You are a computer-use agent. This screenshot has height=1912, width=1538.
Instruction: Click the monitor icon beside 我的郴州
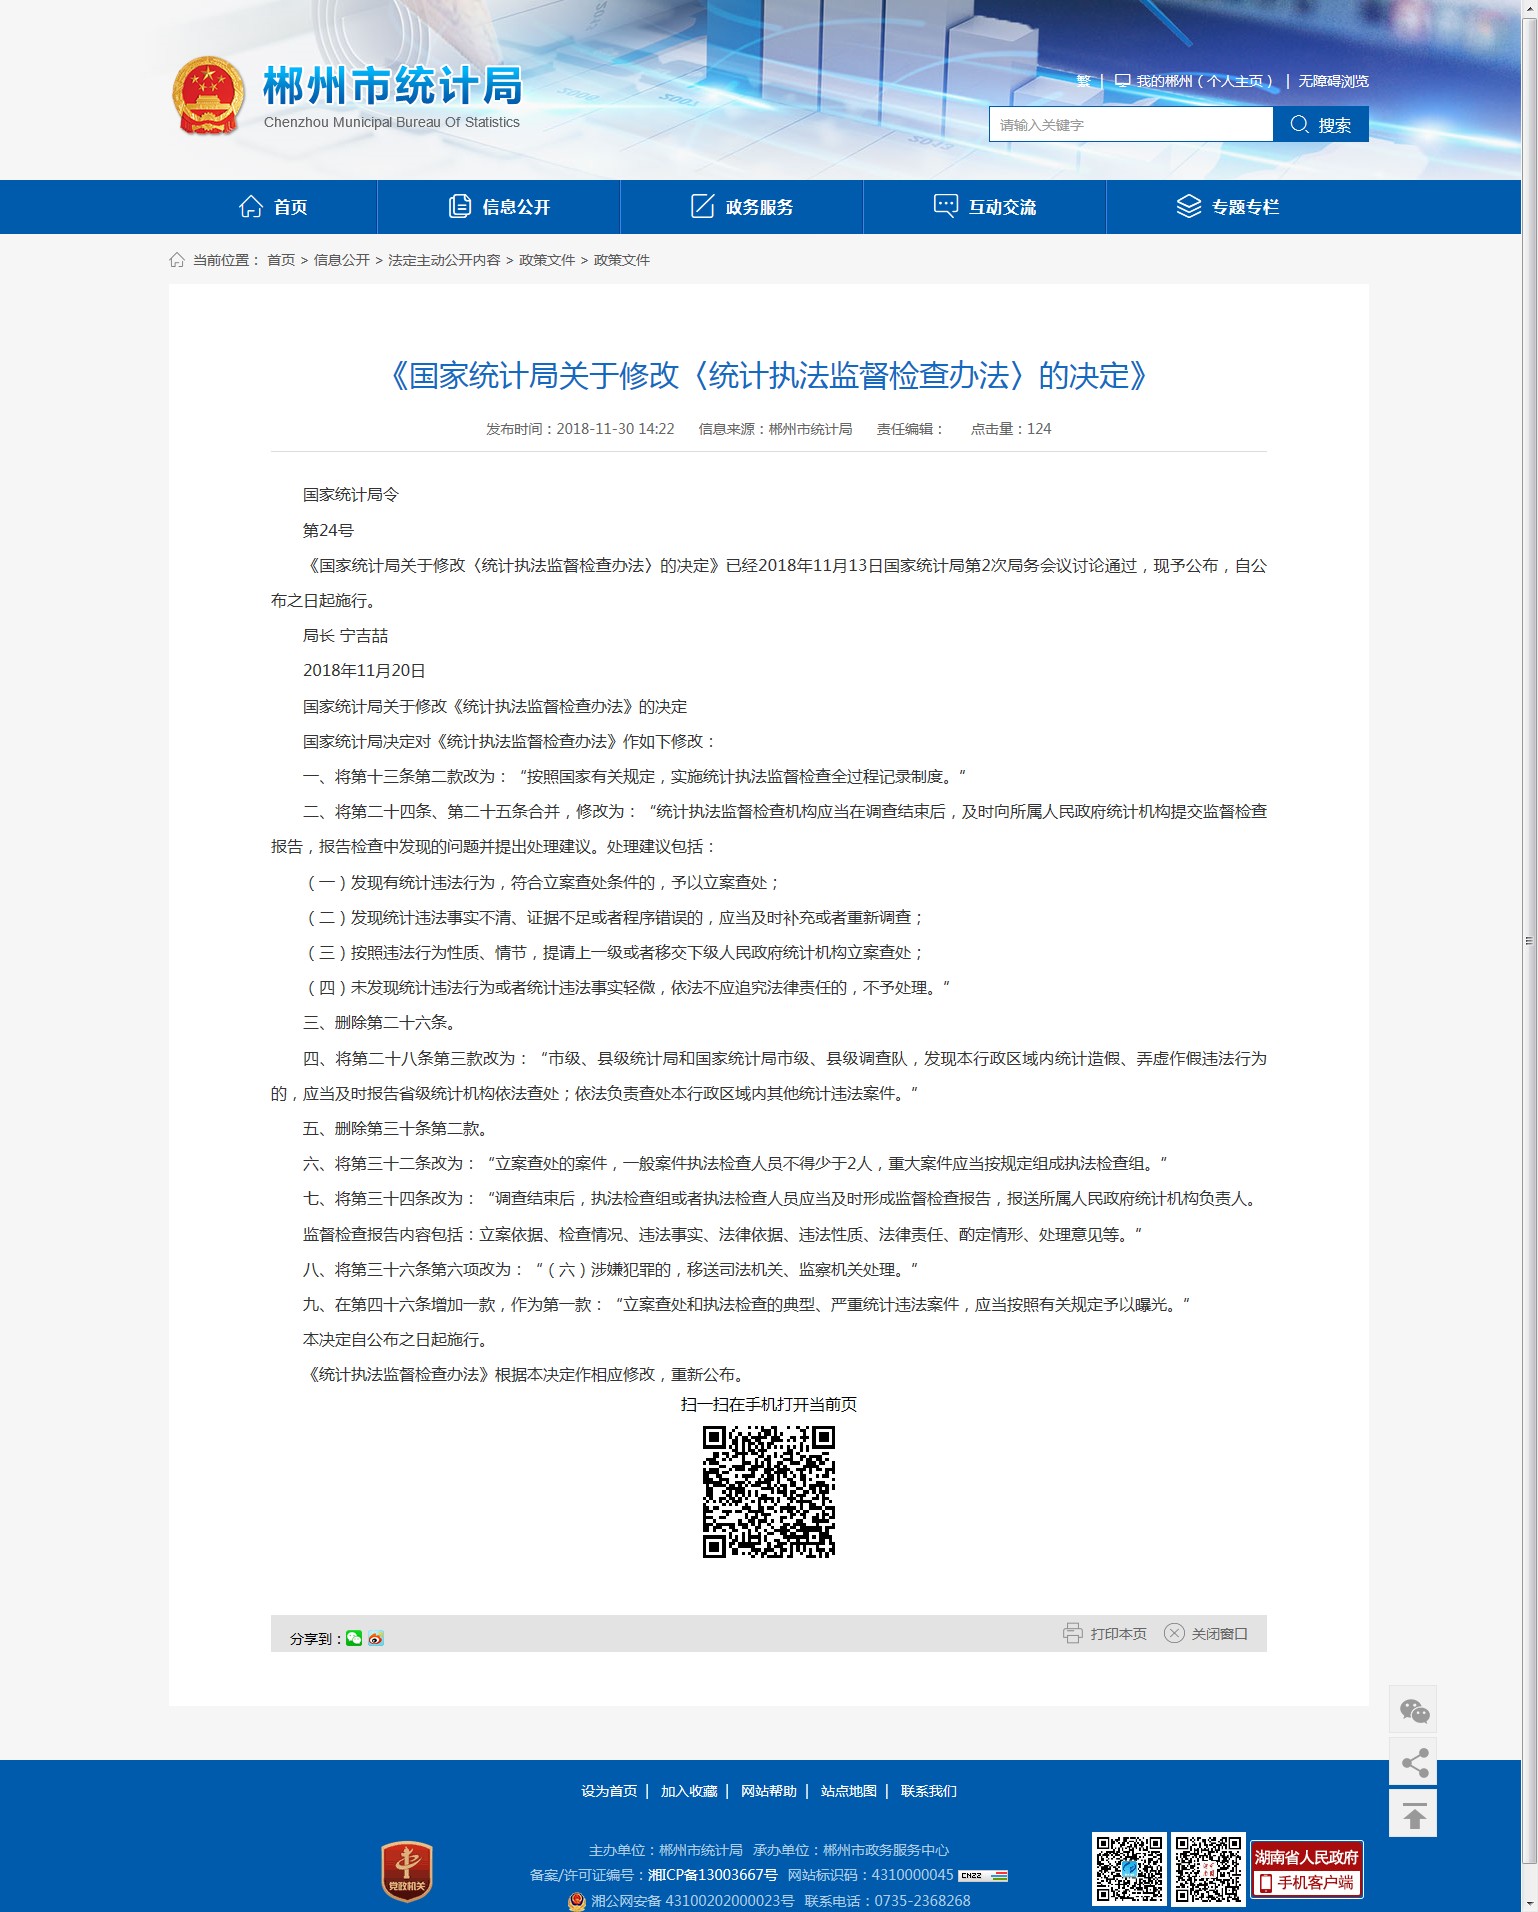(1122, 81)
